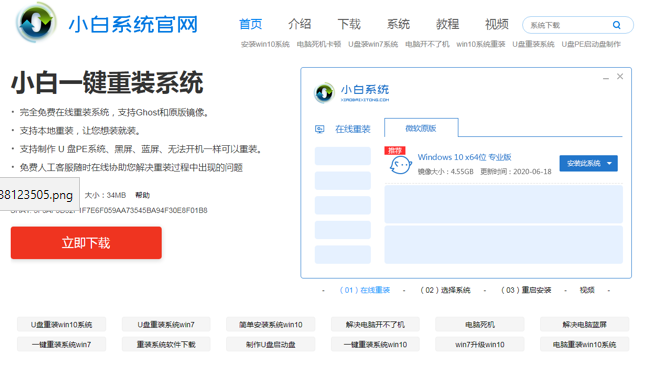
Task: Click the monitor icon beside 在线重装
Action: [320, 129]
